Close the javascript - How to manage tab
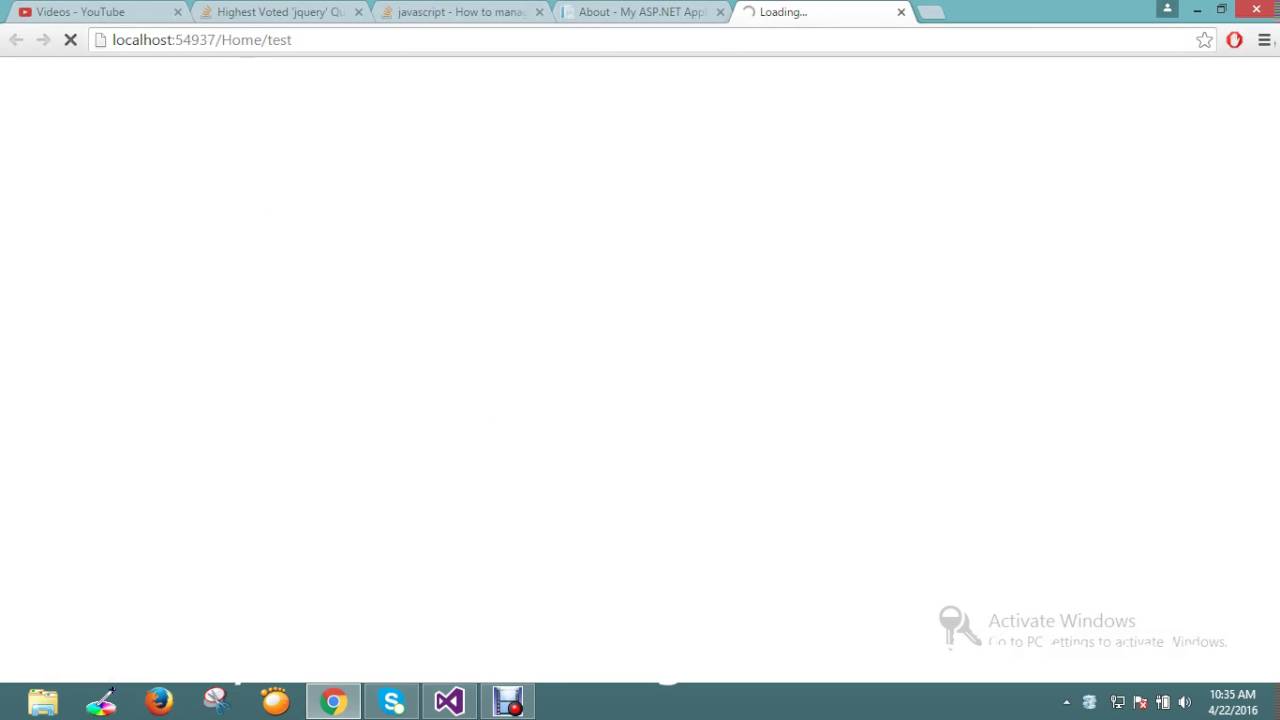 tap(540, 12)
